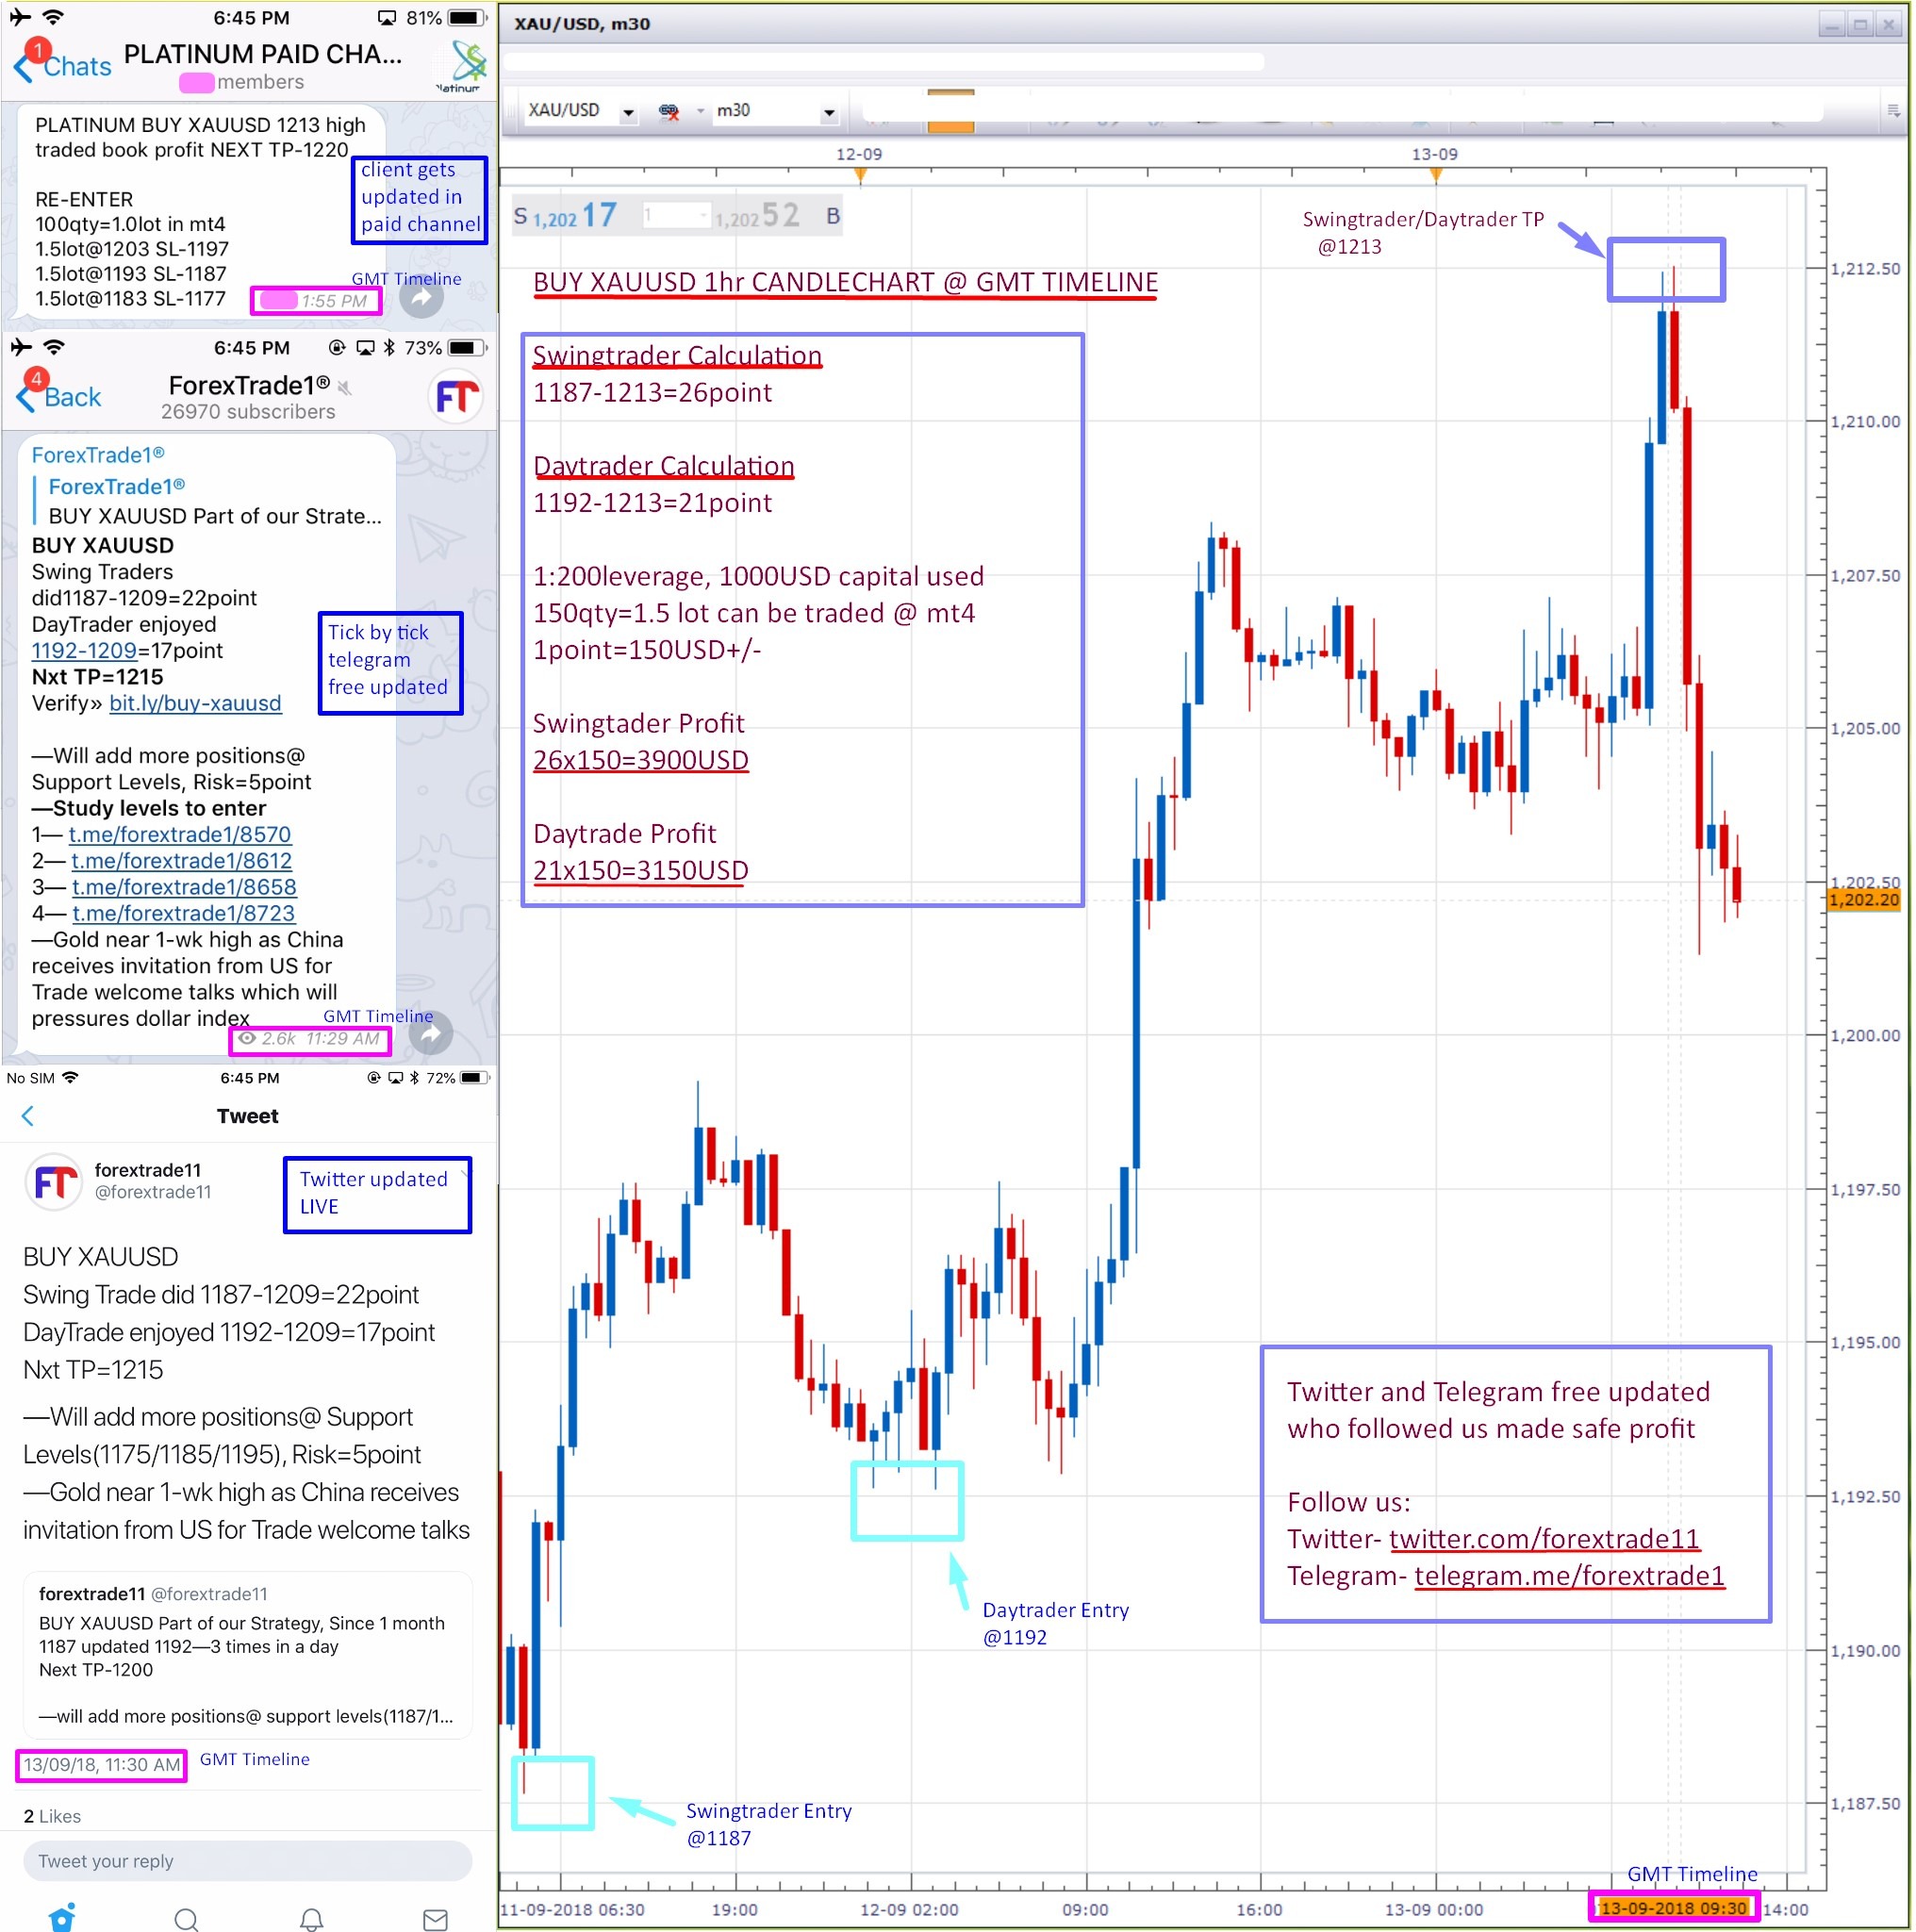Click the current price label 1,202.20
1916x1932 pixels.
(x=1863, y=899)
